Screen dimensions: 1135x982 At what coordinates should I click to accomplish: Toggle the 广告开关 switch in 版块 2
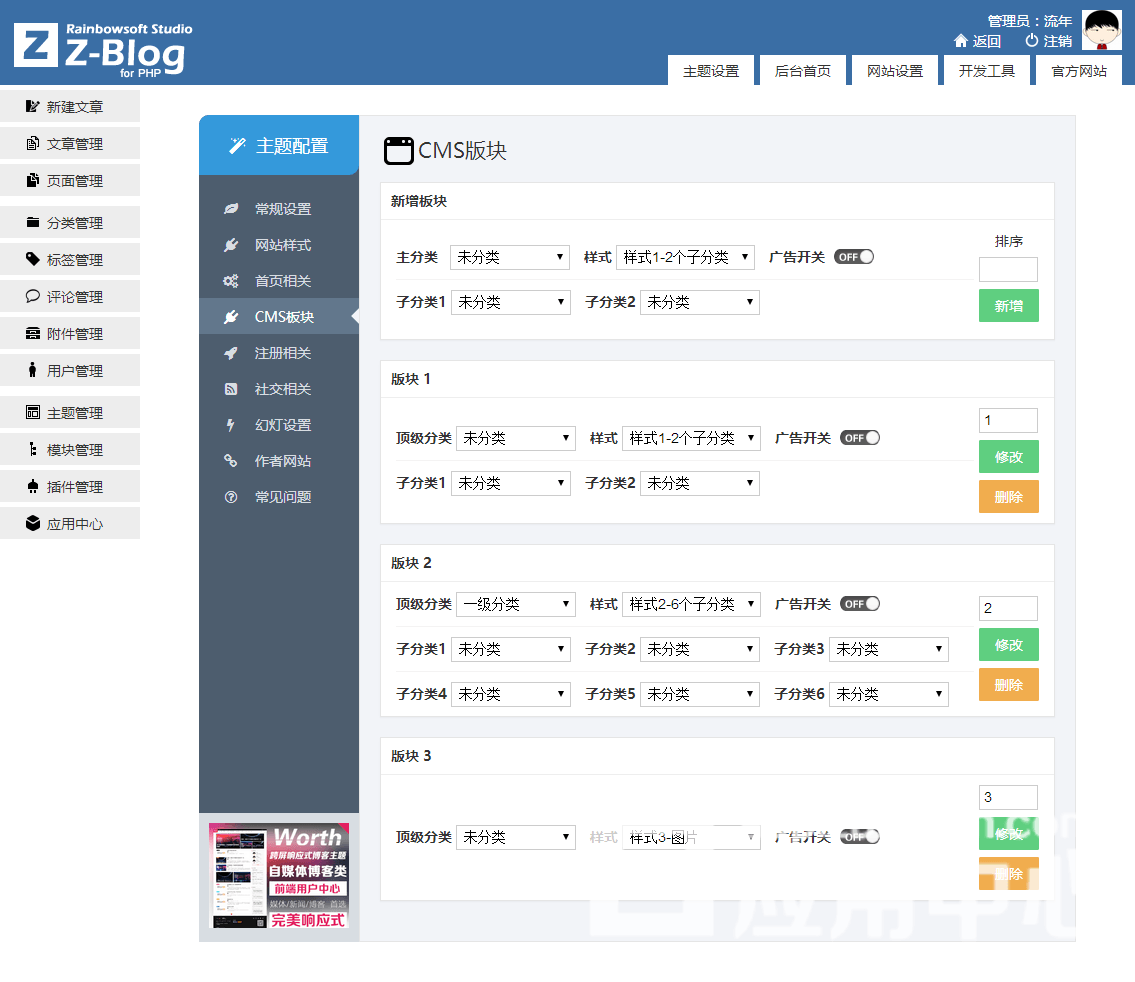860,604
